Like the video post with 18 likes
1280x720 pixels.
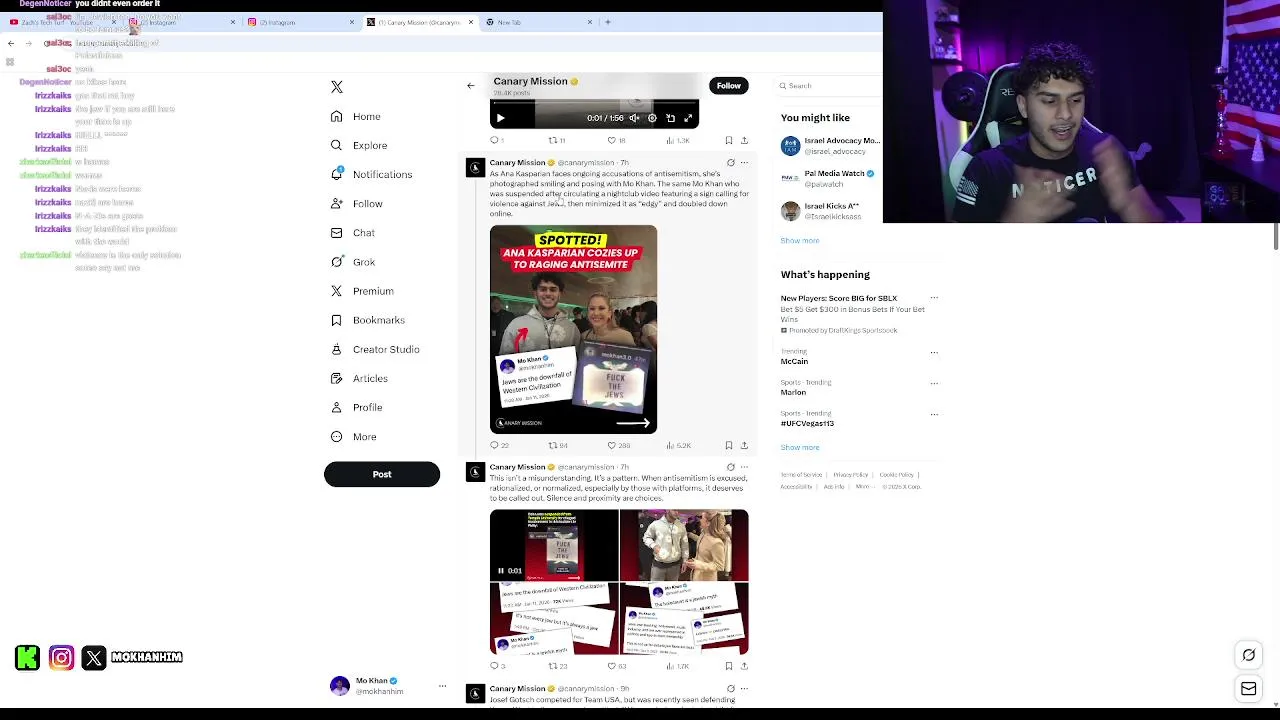615,140
